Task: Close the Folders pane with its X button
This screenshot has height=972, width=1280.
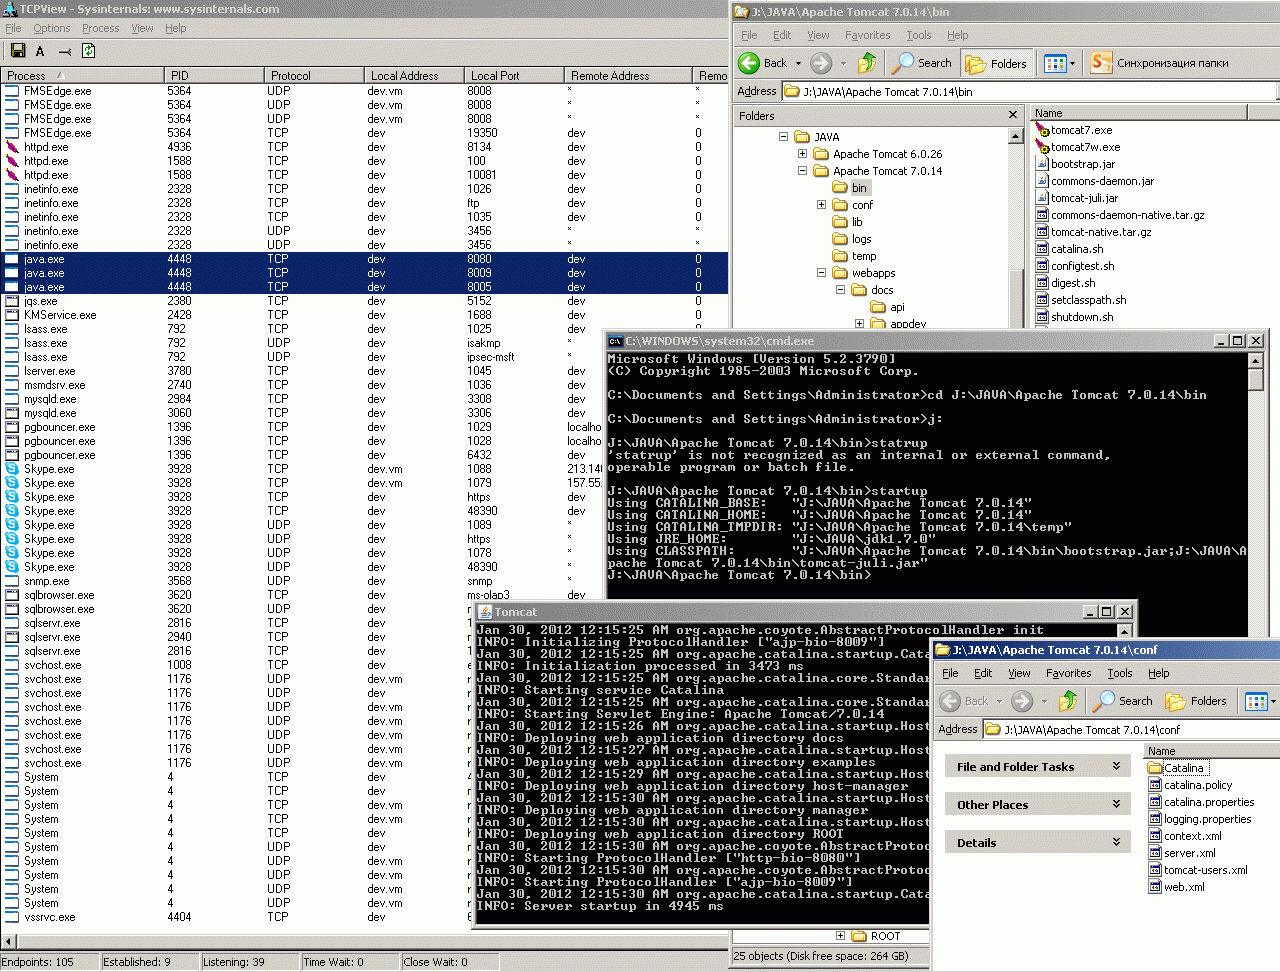Action: pyautogui.click(x=1013, y=115)
